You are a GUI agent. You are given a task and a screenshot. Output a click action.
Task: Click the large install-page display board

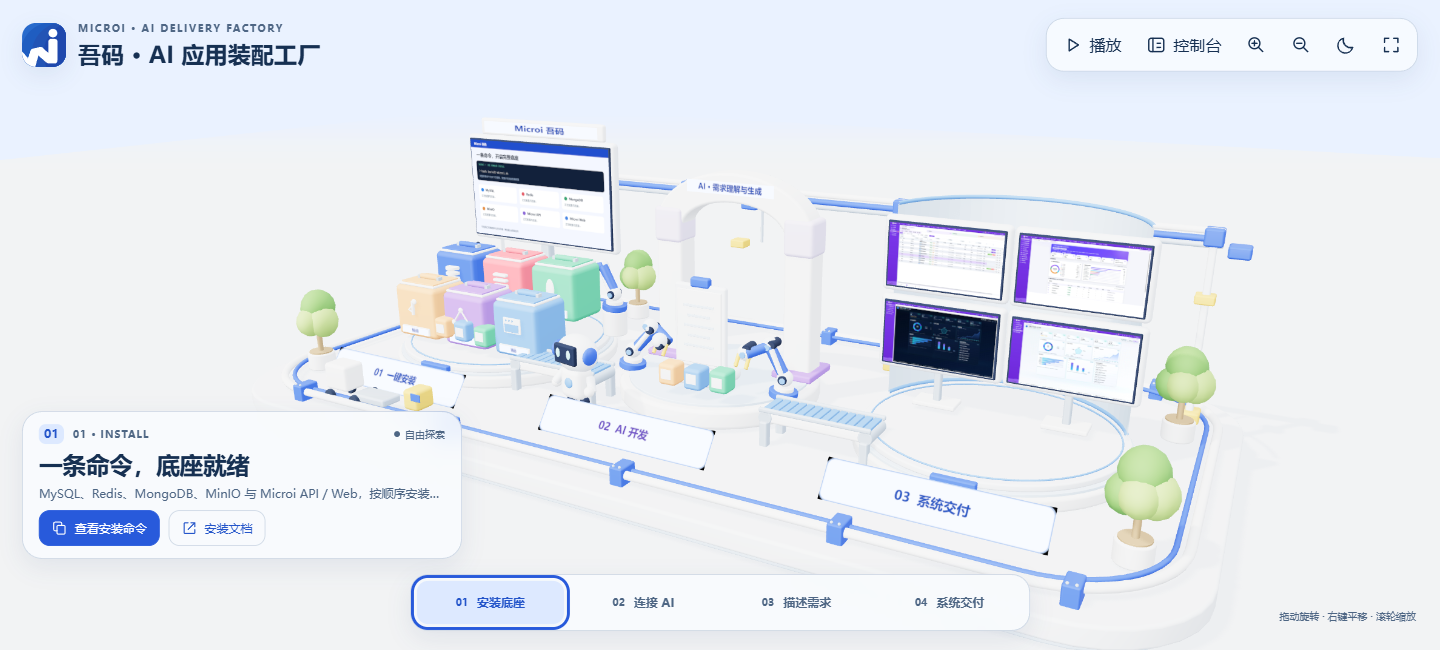pos(541,194)
